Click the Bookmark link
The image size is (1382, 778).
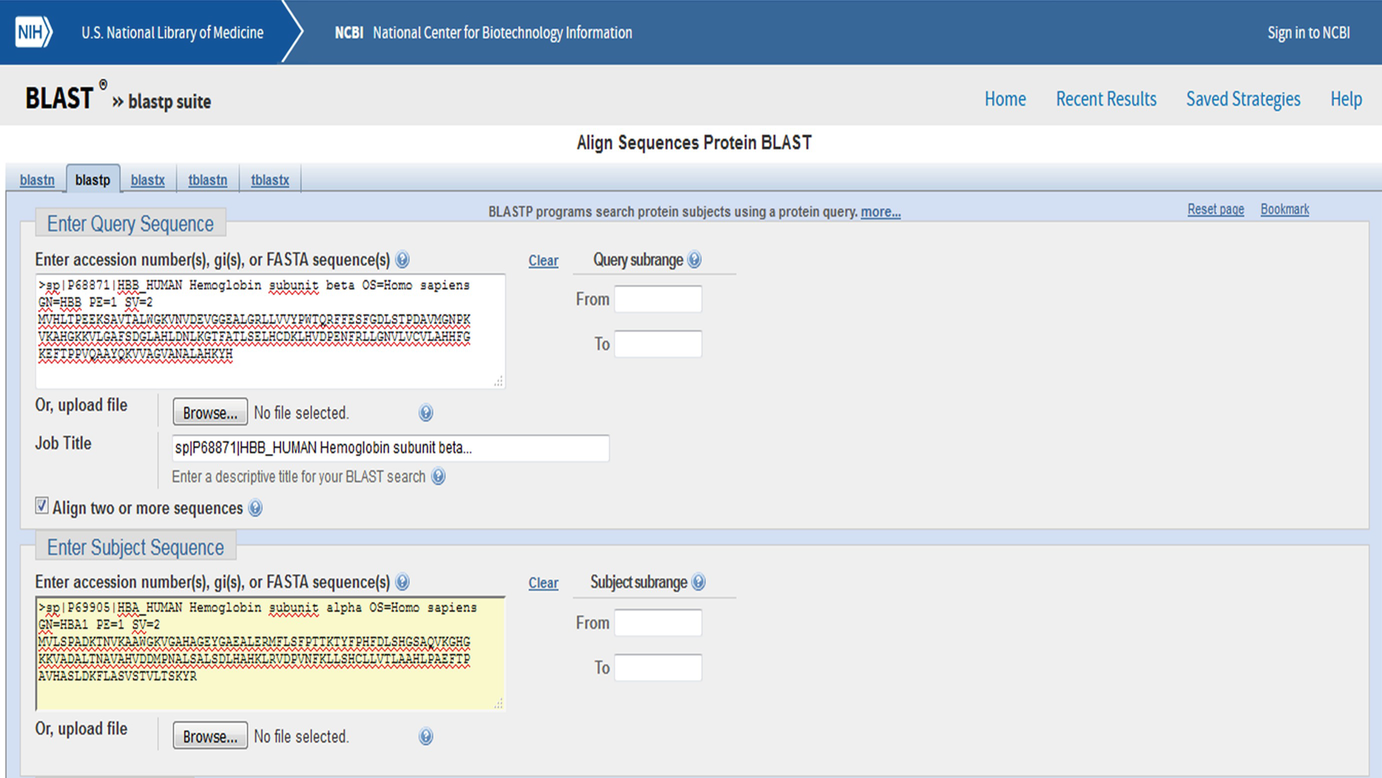click(1284, 209)
